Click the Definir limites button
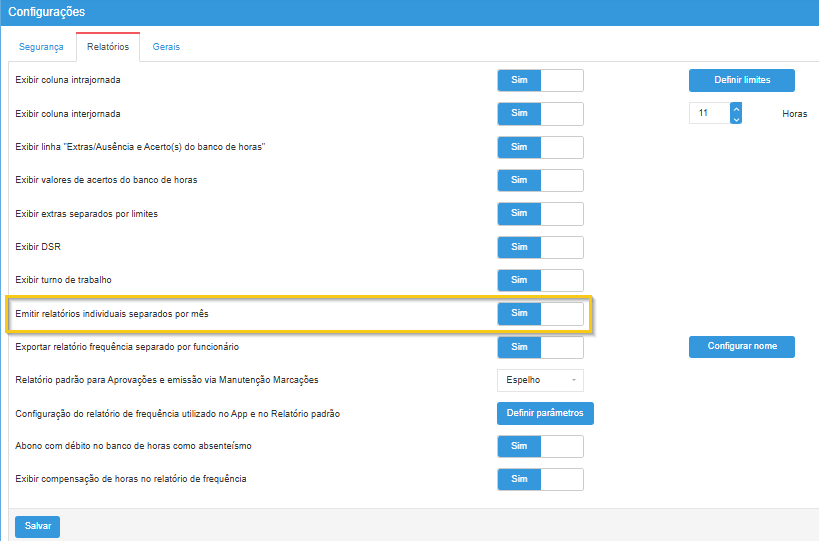Screen dimensions: 819x541 click(x=742, y=80)
